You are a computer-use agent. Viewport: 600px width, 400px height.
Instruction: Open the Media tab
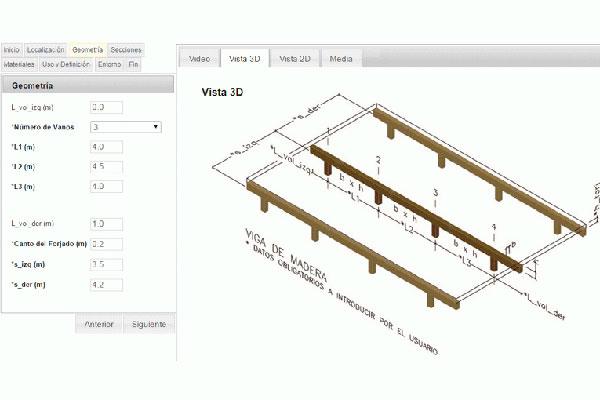click(341, 58)
